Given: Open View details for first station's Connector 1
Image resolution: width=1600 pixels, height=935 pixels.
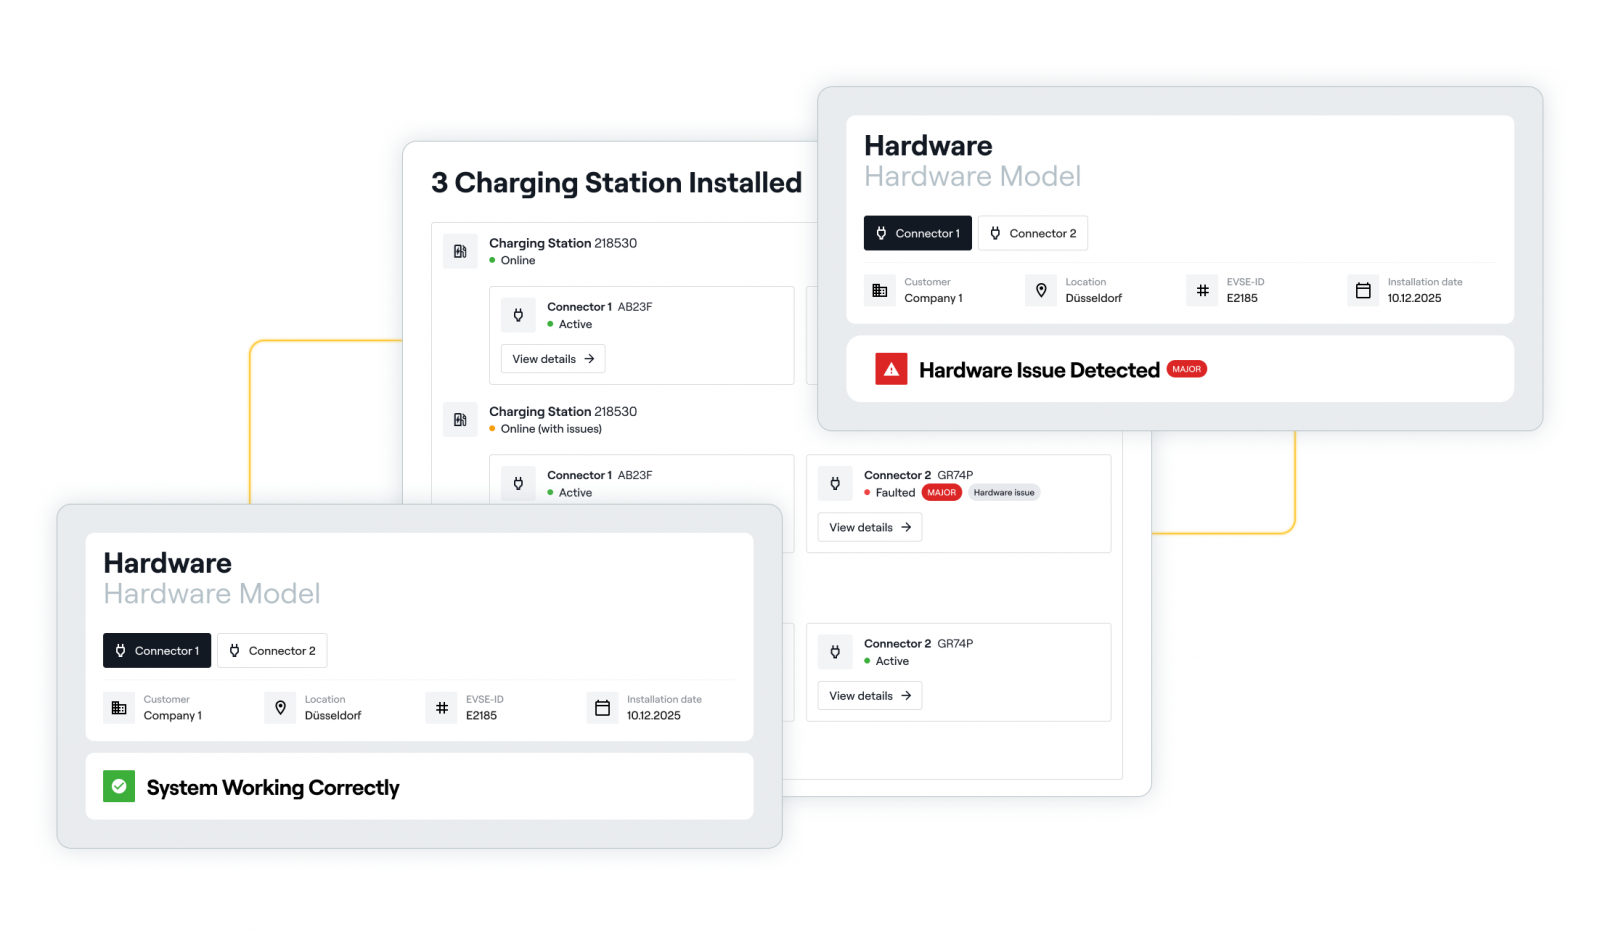Looking at the screenshot, I should tap(553, 359).
